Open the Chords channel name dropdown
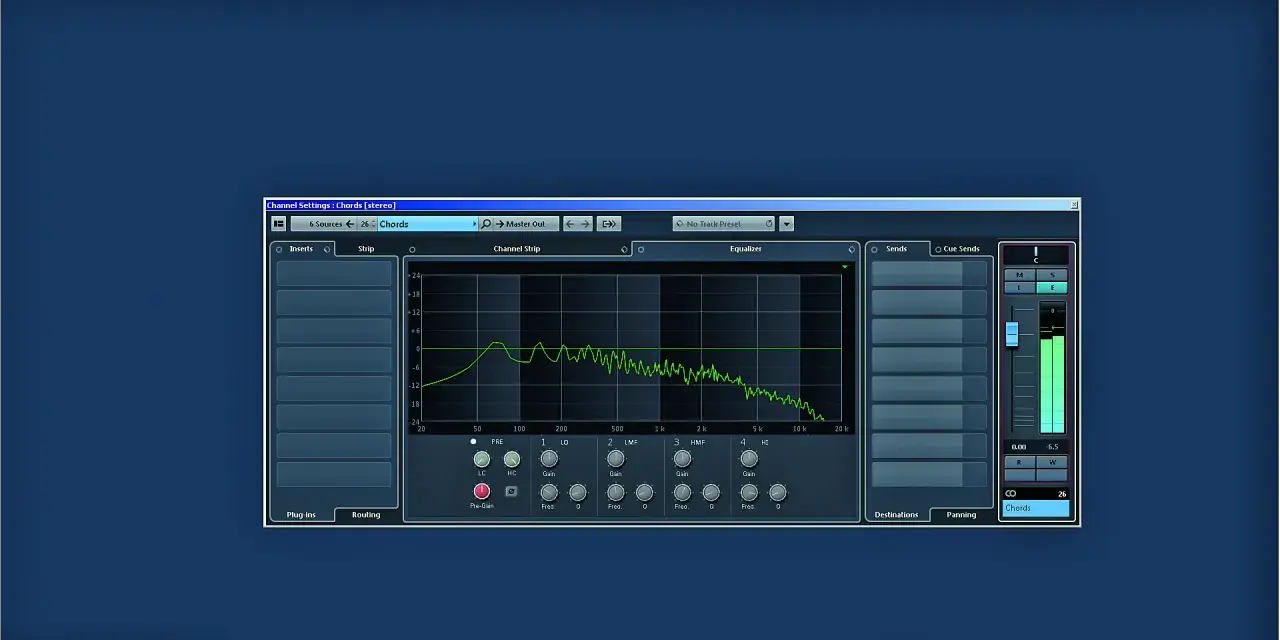Viewport: 1280px width, 640px height. 428,224
